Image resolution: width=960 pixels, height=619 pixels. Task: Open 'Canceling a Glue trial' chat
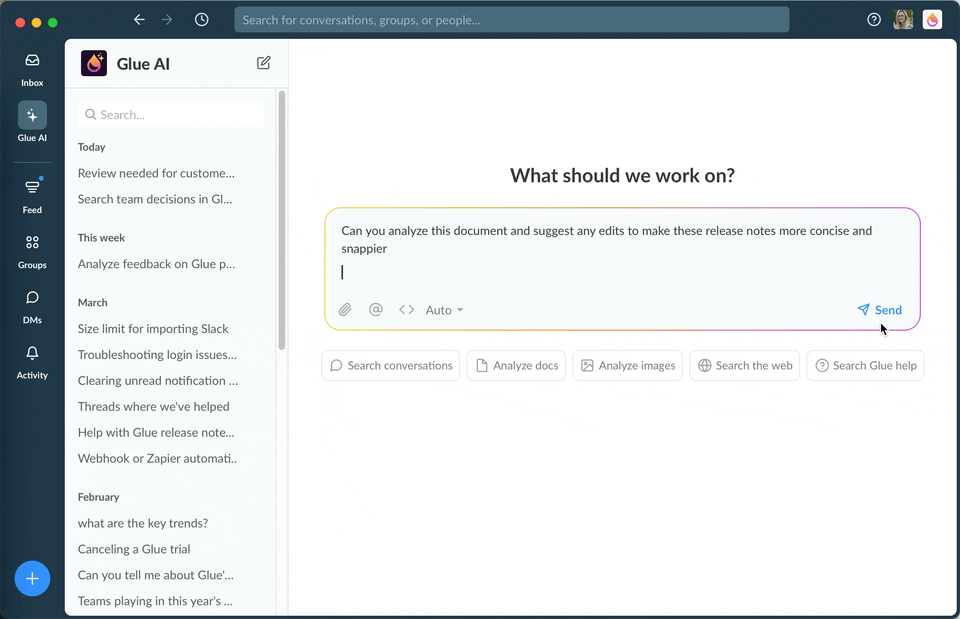click(134, 549)
